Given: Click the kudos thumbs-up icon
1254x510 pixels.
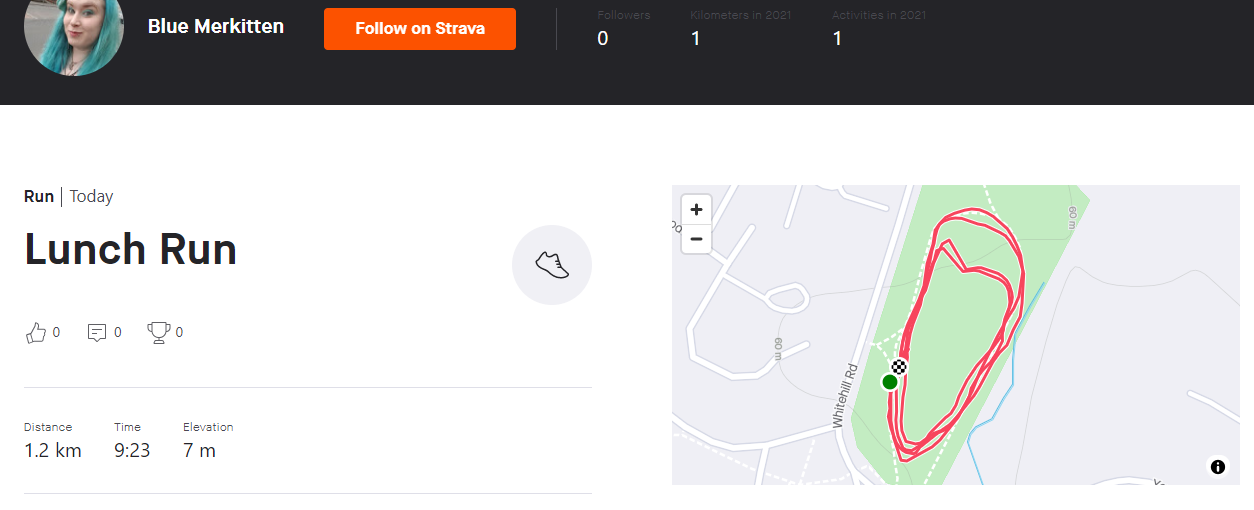Looking at the screenshot, I should (36, 333).
